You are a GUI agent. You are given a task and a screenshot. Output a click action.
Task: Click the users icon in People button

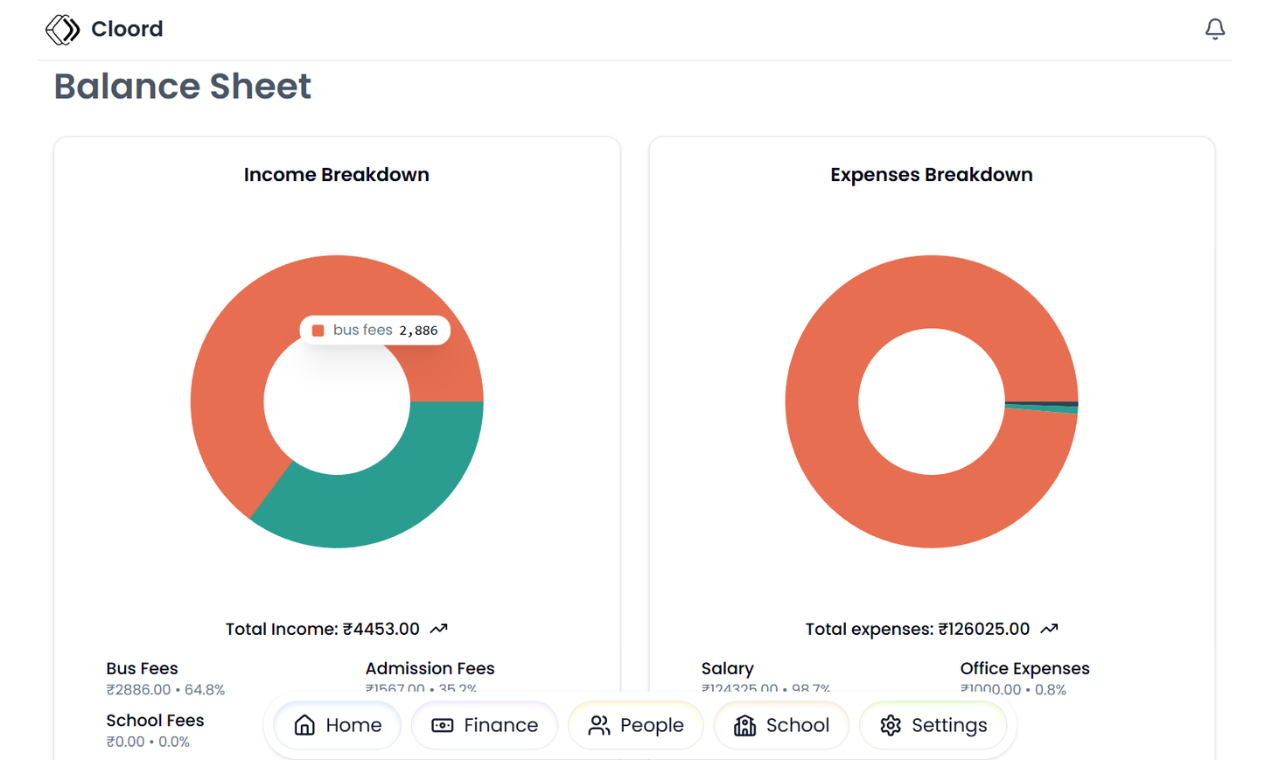(599, 725)
